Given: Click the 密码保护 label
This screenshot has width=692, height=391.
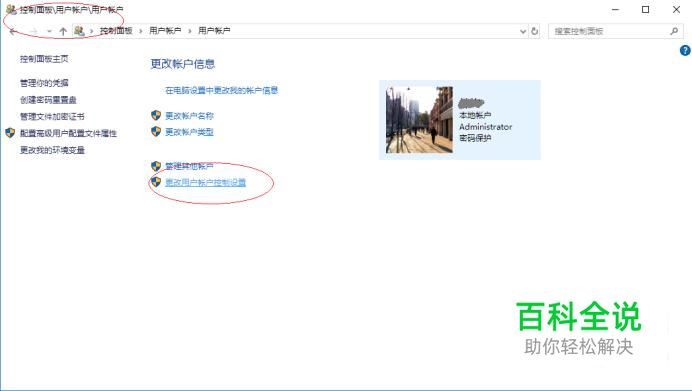Looking at the screenshot, I should pos(475,138).
